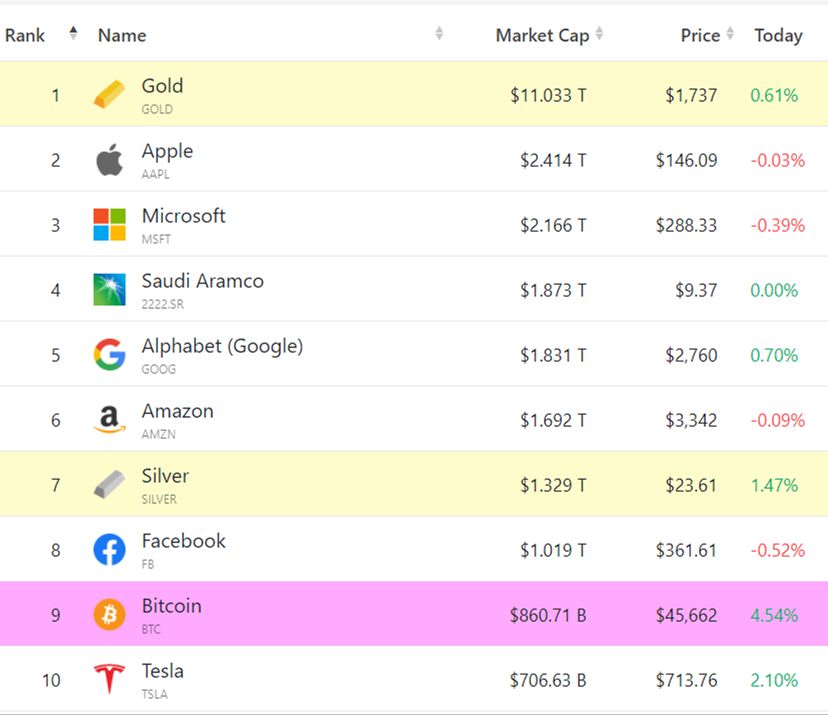828x715 pixels.
Task: Sort by Name column arrows
Action: click(439, 33)
